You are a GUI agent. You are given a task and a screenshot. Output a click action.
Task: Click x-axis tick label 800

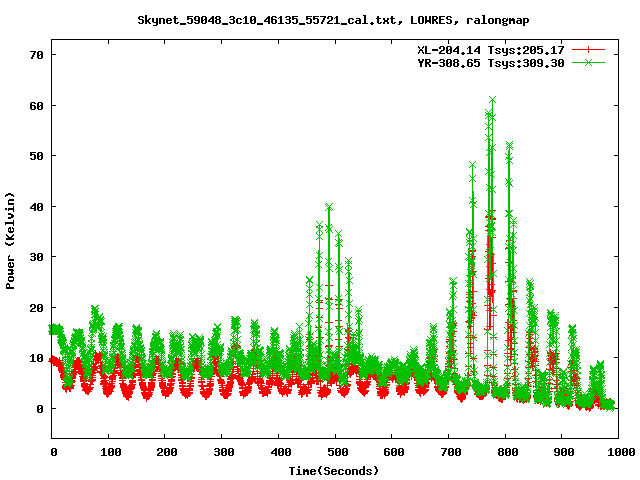pos(507,452)
